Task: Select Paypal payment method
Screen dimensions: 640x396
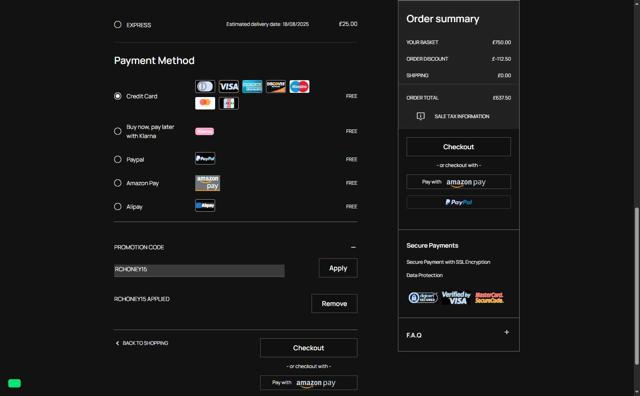Action: (118, 159)
